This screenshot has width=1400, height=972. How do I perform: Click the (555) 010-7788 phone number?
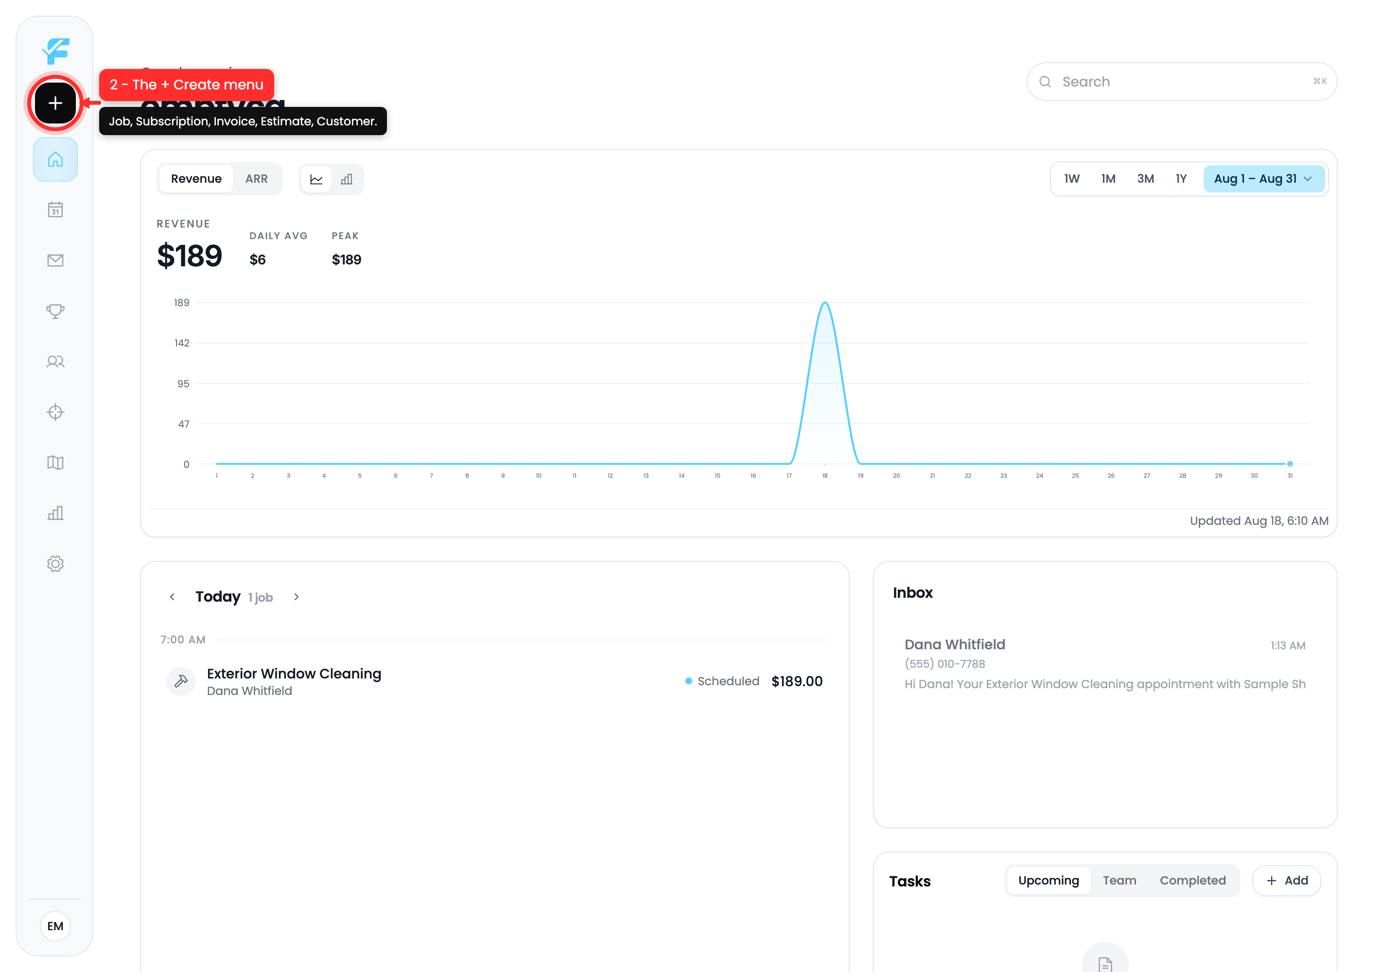pos(945,664)
